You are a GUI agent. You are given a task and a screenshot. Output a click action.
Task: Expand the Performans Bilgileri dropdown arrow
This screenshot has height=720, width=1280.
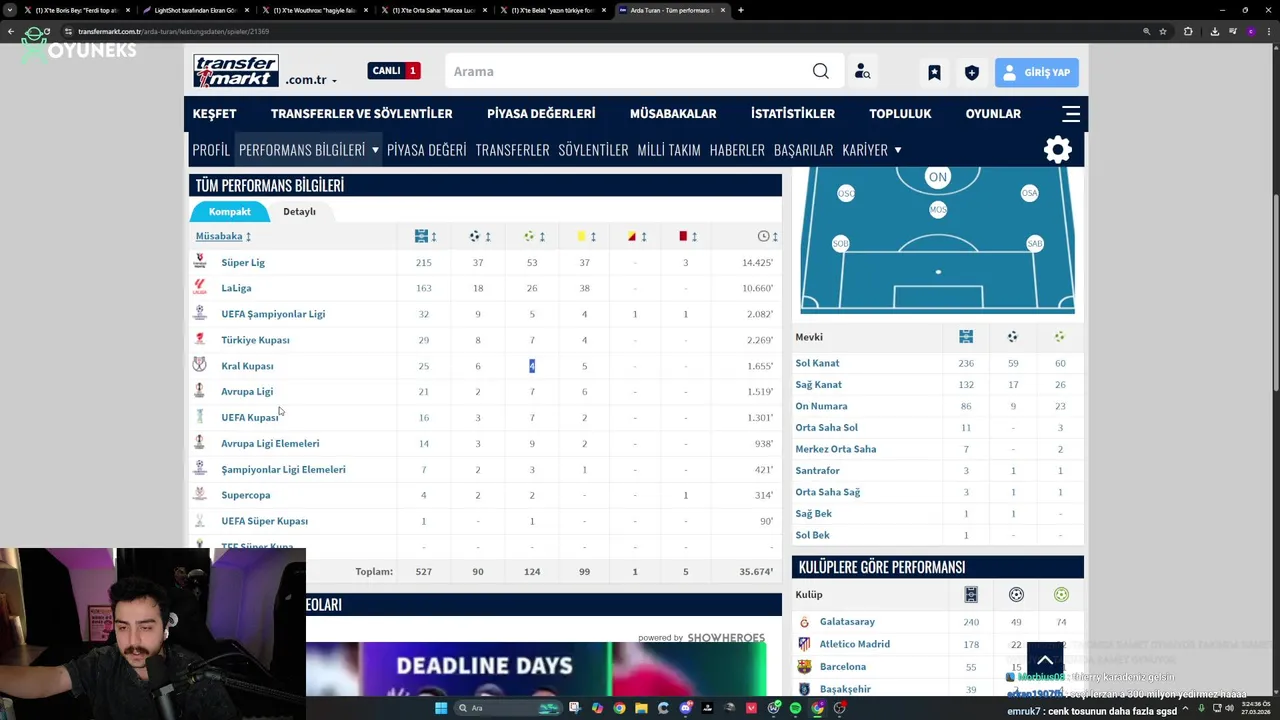375,150
